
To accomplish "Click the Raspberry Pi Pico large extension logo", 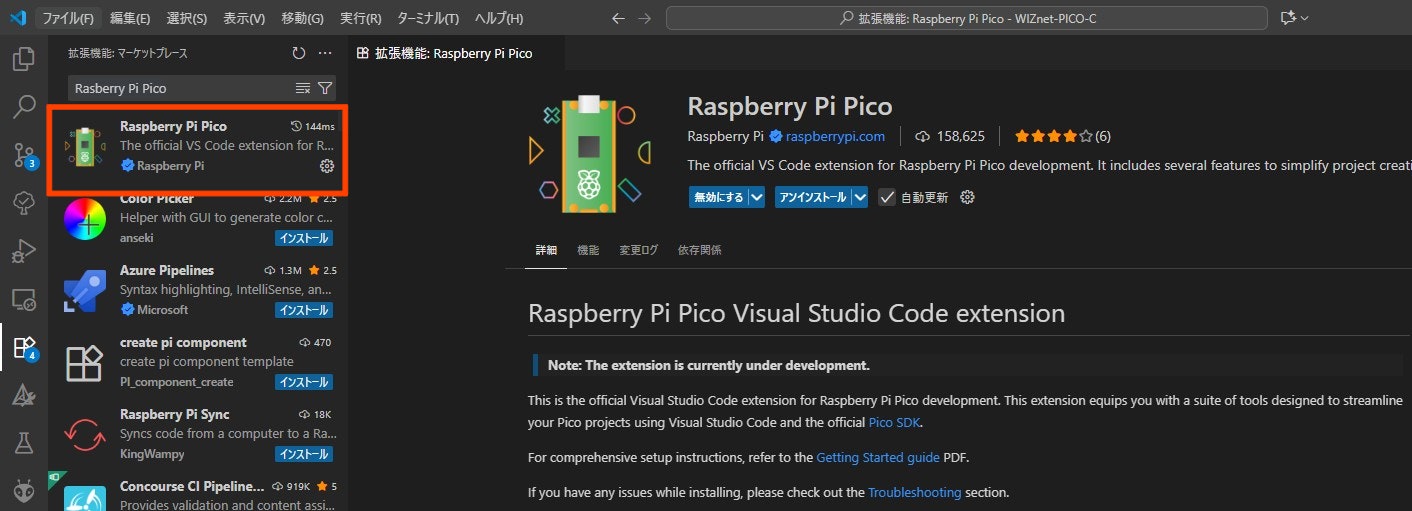I will coord(587,153).
